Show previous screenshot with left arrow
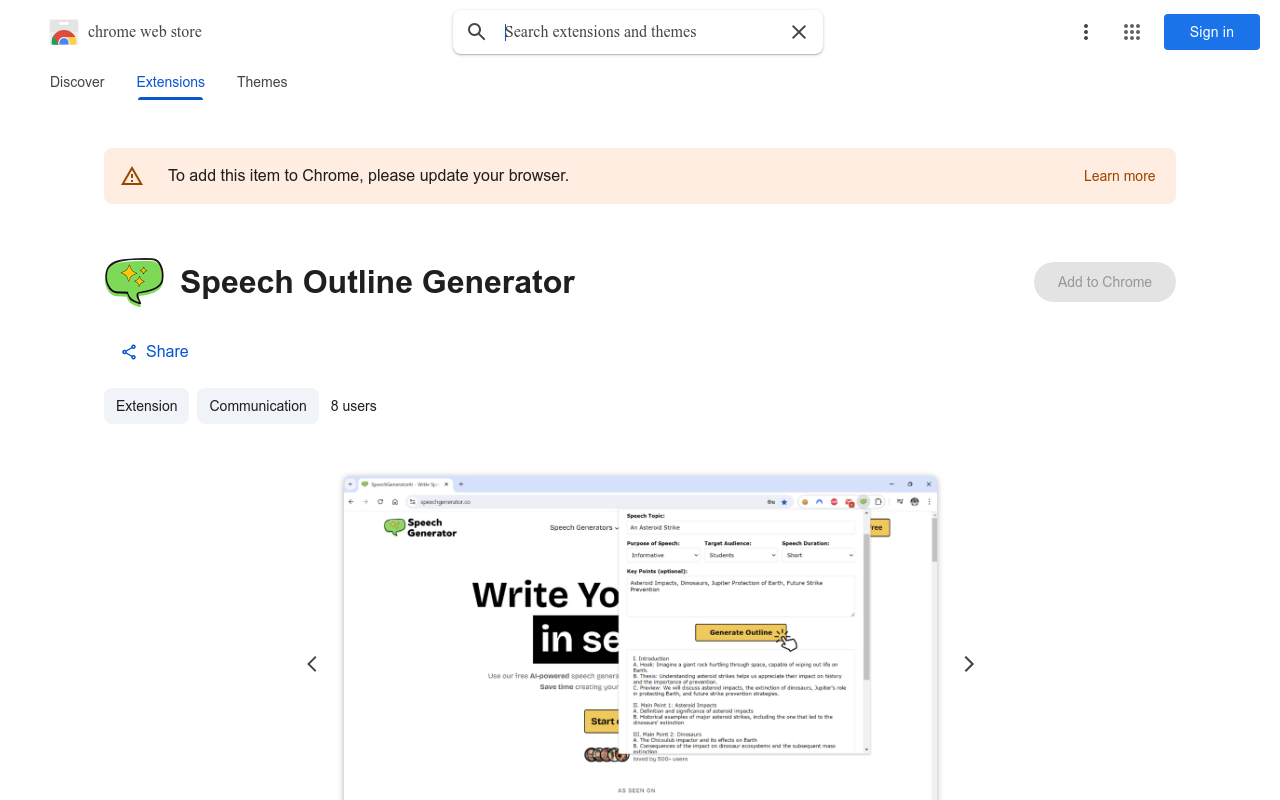Viewport: 1280px width, 800px height. [x=312, y=664]
